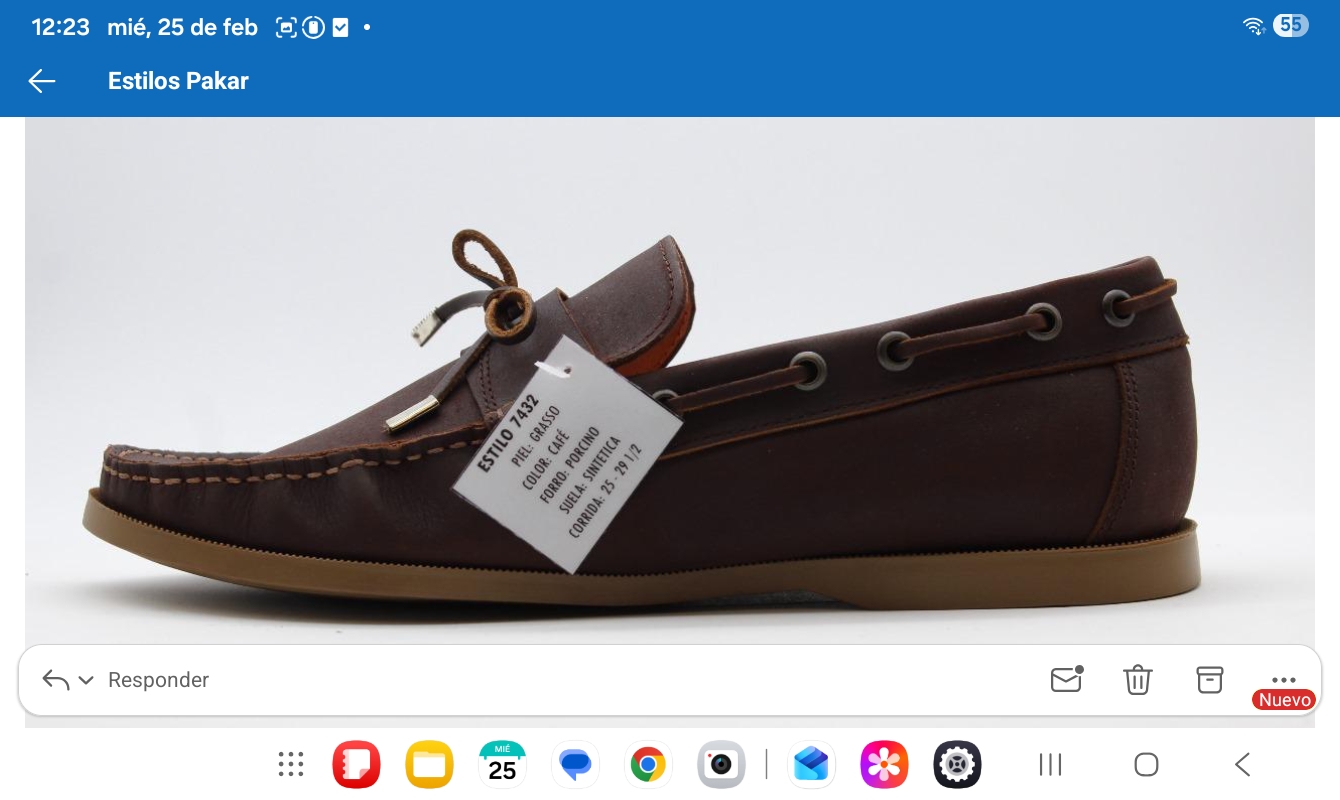Screen dimensions: 1340x800
Task: Show recent apps with three-lines button
Action: click(1050, 765)
